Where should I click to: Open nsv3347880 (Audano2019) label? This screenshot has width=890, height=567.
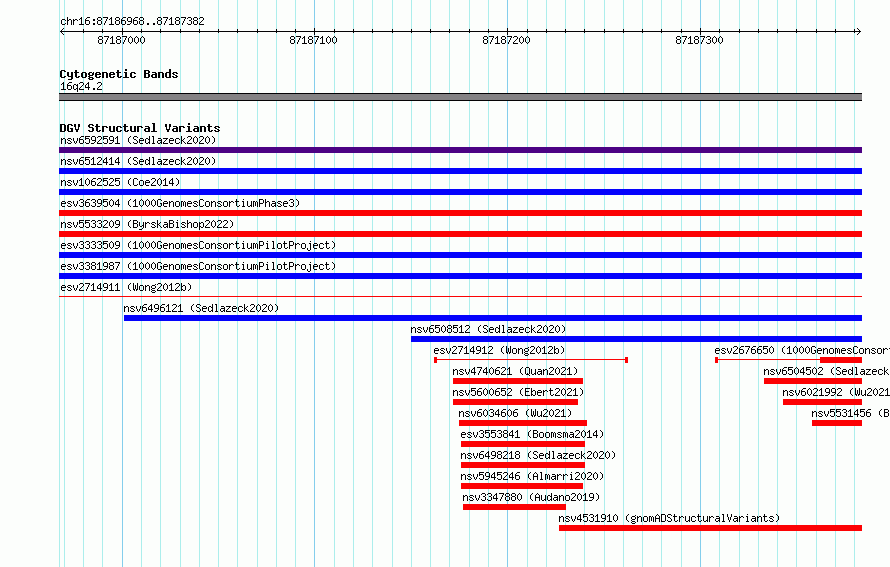(x=531, y=497)
